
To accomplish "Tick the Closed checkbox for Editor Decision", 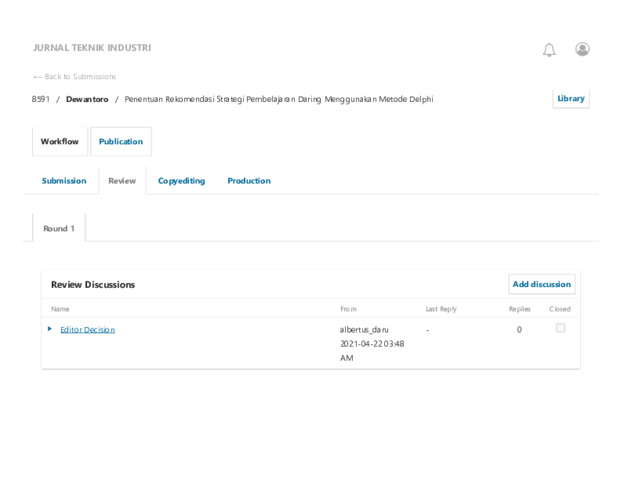I will [560, 328].
